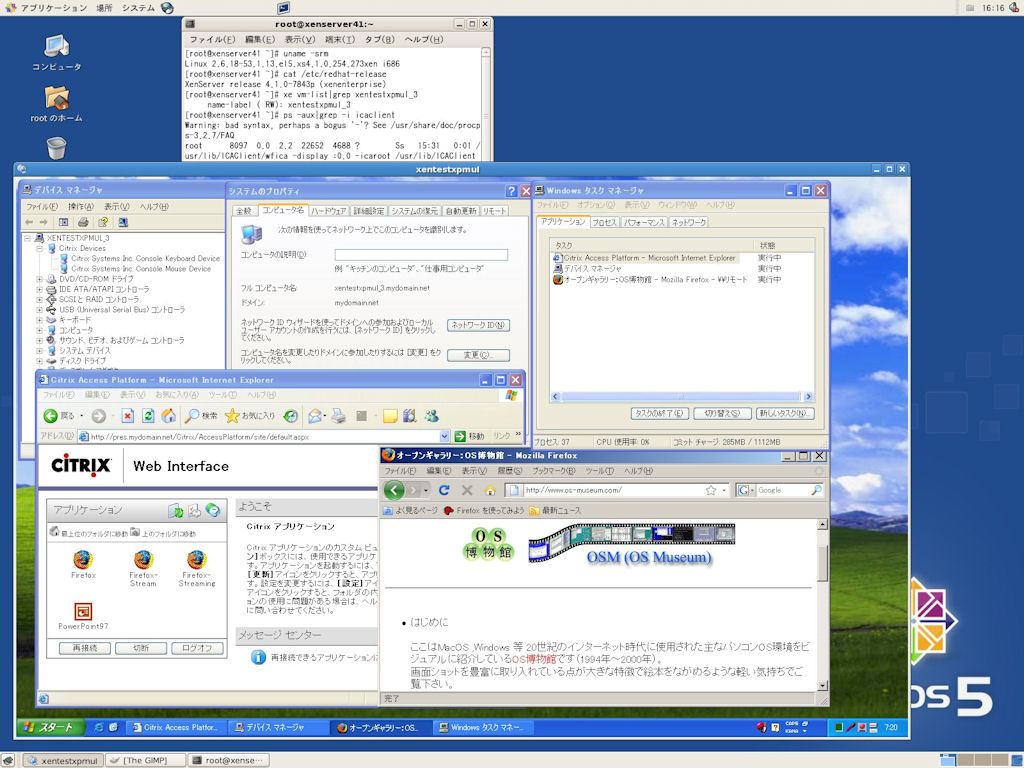The height and width of the screenshot is (768, 1024).
Task: Click Internet Explorer Refresh icon
Action: coord(148,416)
